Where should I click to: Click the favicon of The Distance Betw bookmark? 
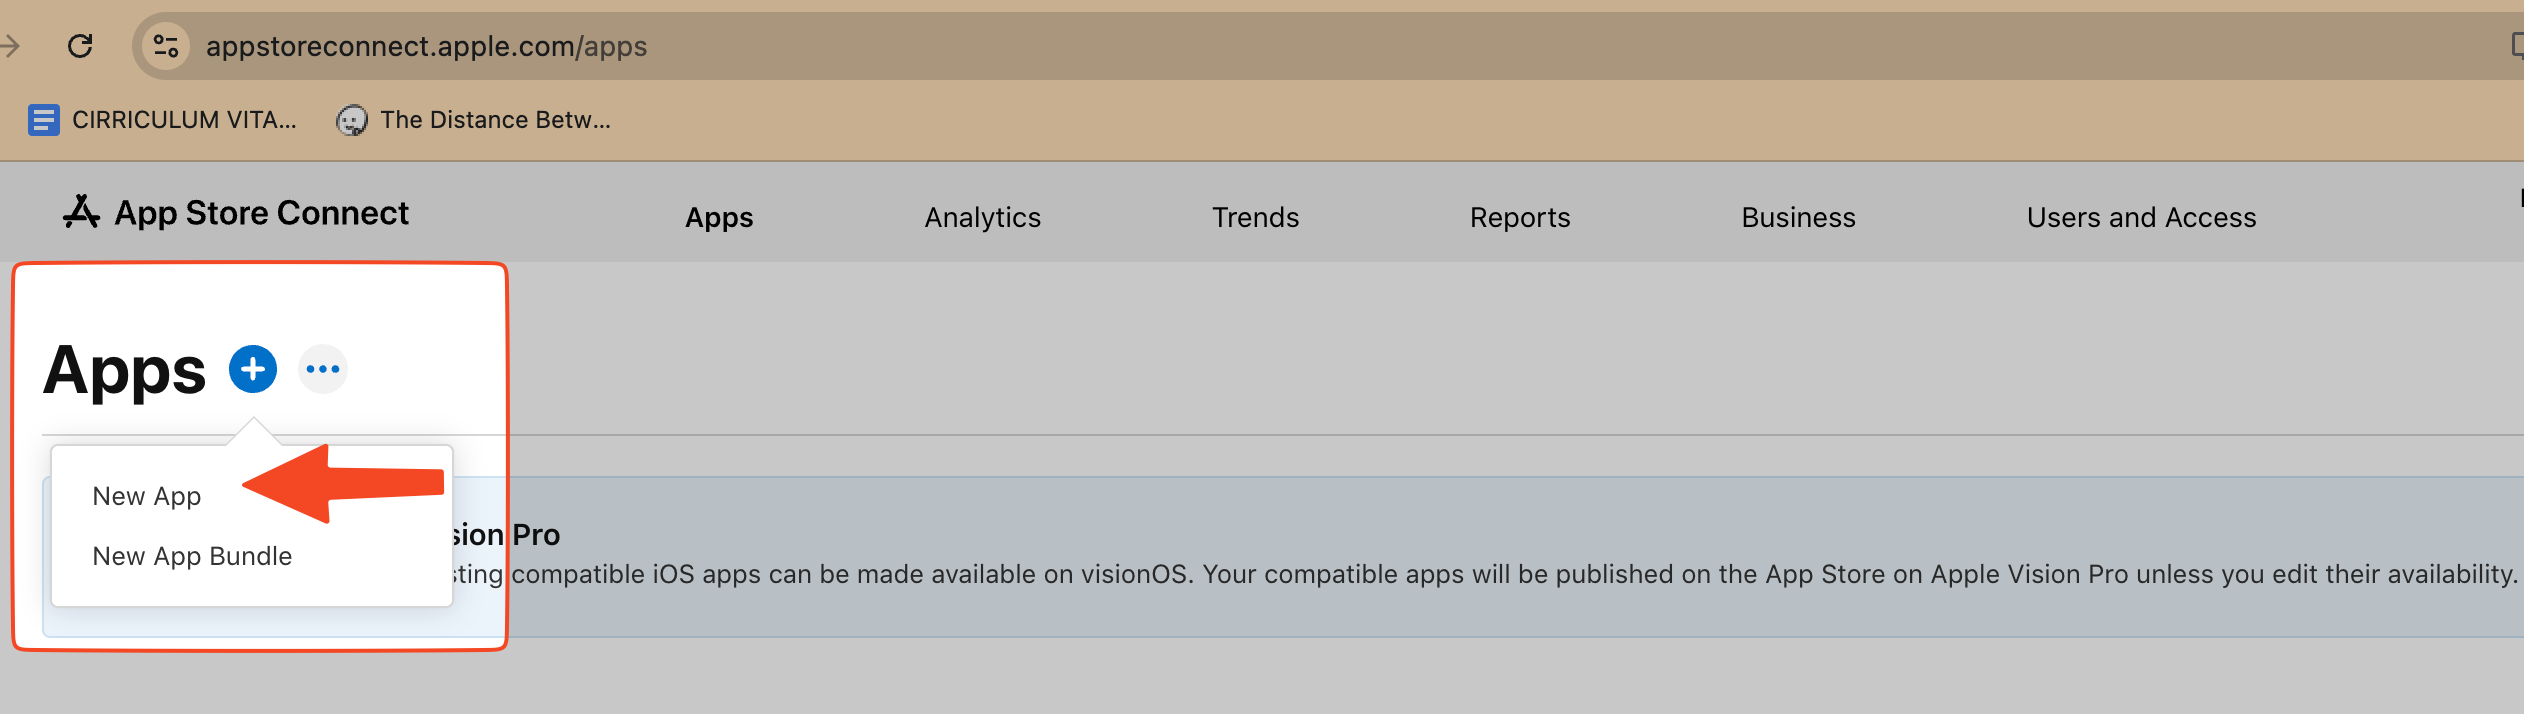[351, 120]
